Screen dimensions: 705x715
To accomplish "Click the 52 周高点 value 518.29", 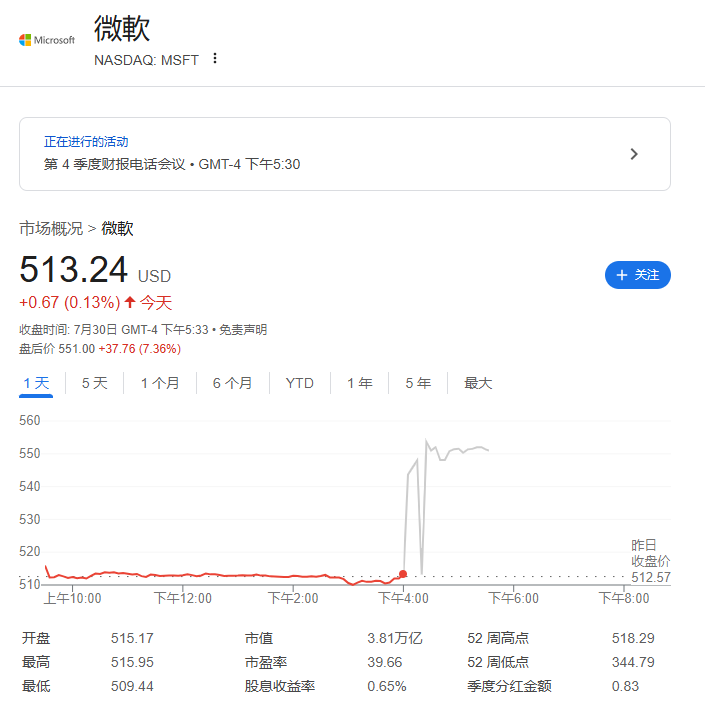I will click(633, 638).
